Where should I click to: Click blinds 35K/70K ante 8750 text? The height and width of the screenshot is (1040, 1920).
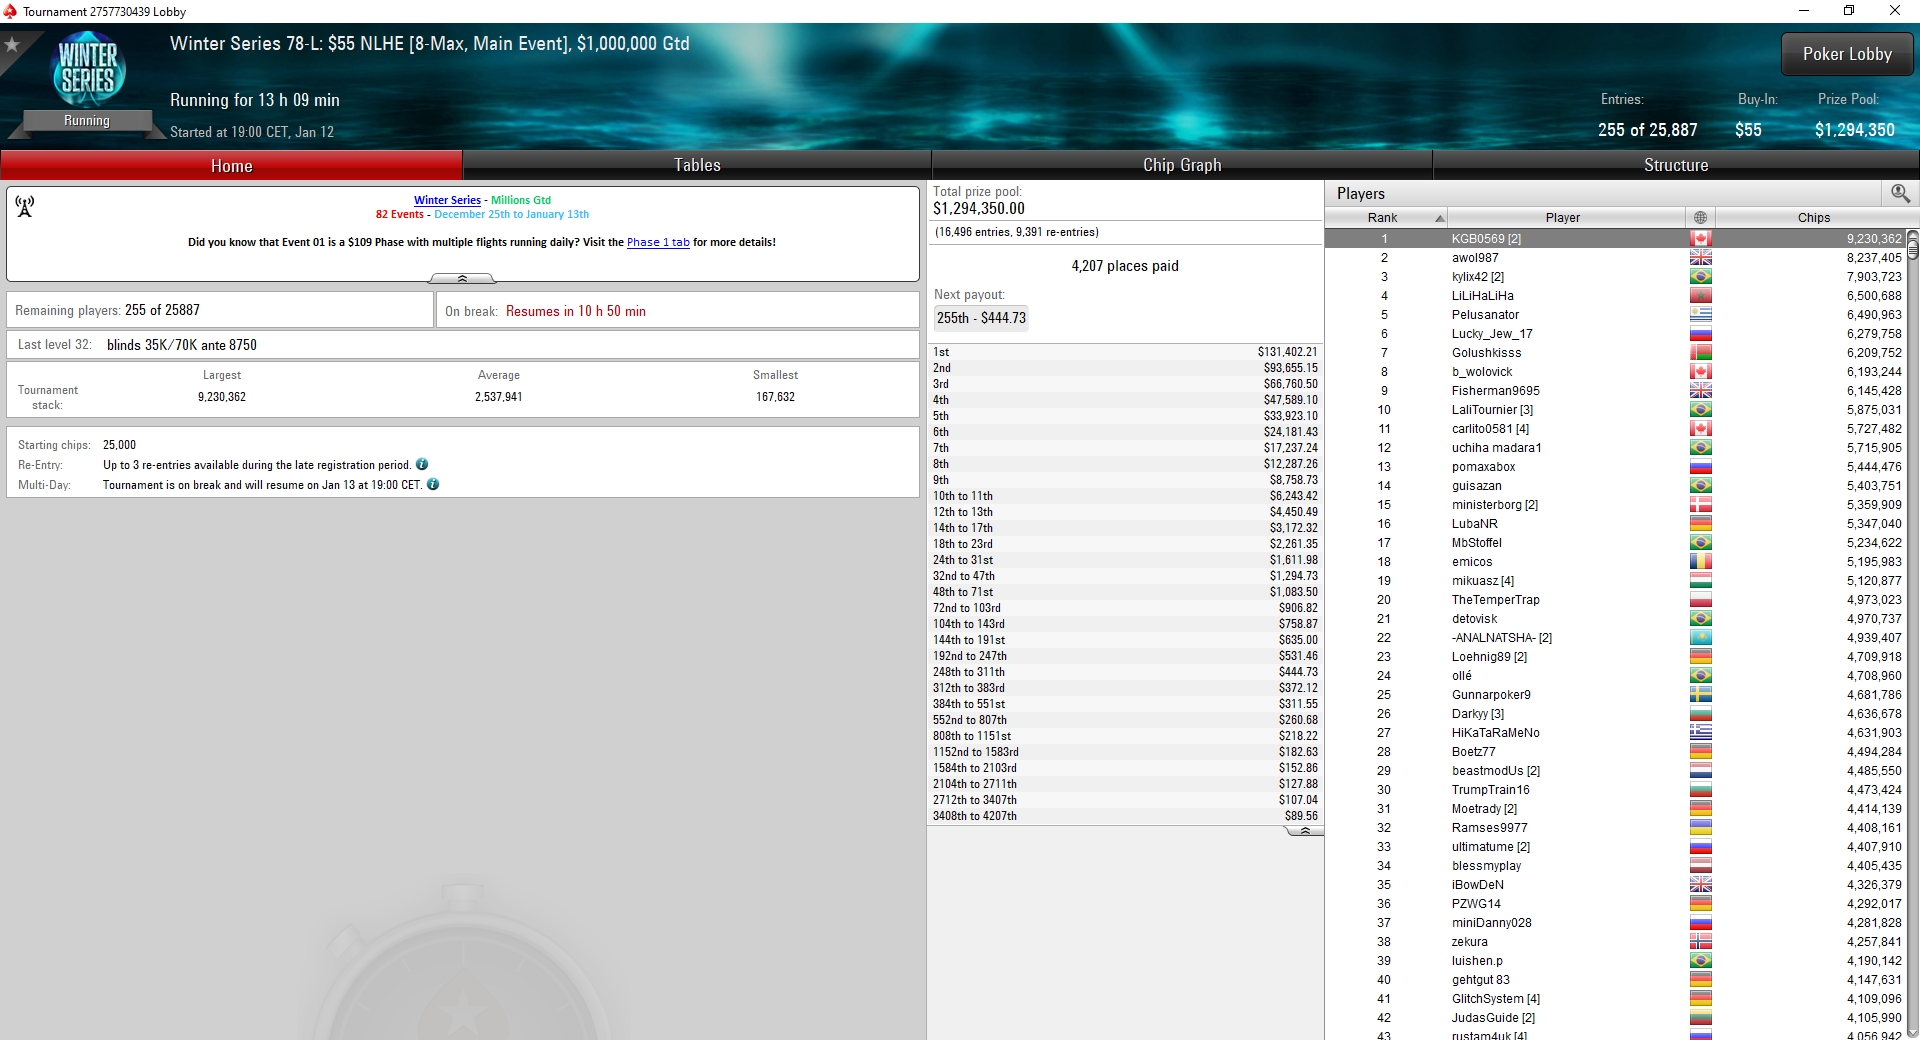[182, 345]
